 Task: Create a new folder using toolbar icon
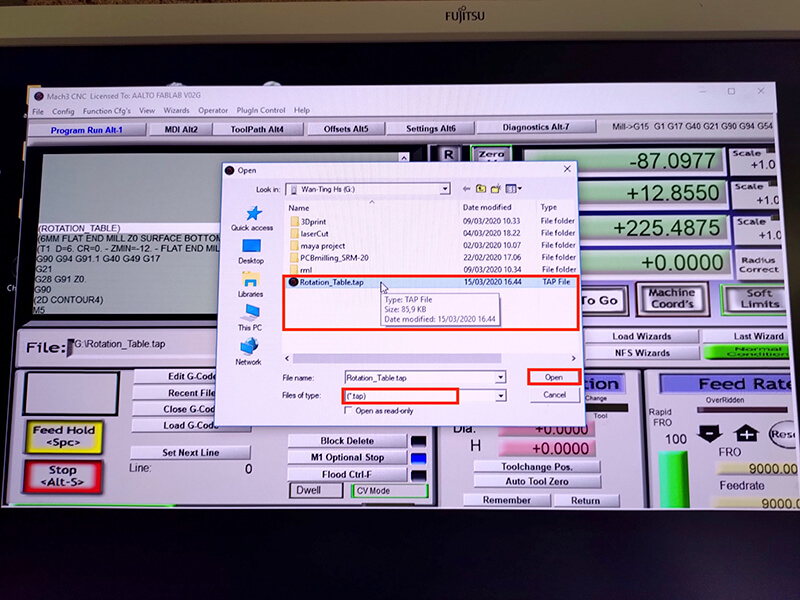[x=496, y=188]
